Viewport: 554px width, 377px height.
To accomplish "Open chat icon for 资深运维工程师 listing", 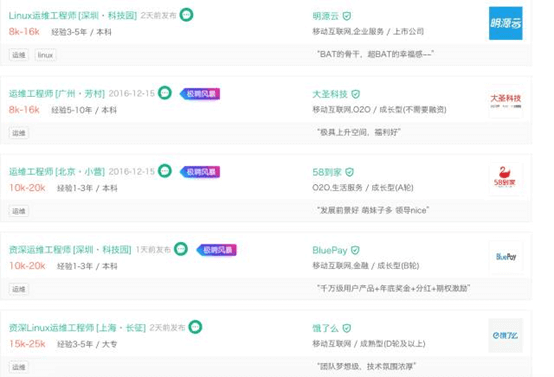I will click(x=181, y=249).
